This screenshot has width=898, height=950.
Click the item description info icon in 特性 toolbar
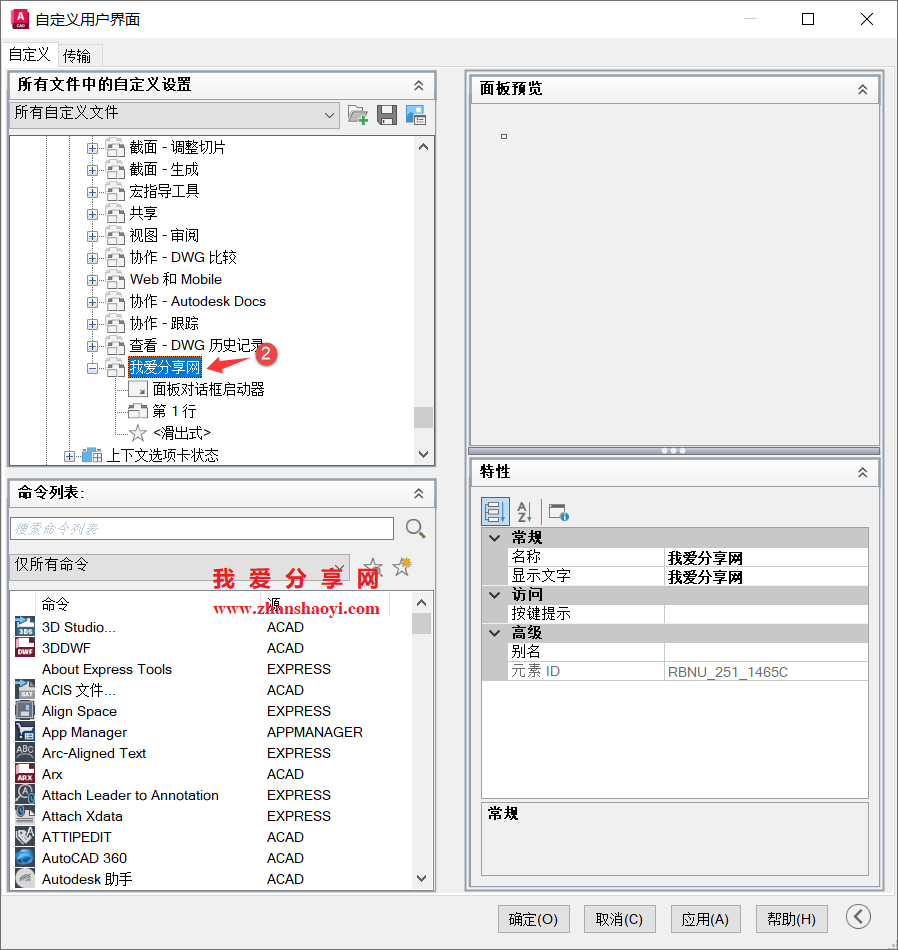(x=558, y=511)
